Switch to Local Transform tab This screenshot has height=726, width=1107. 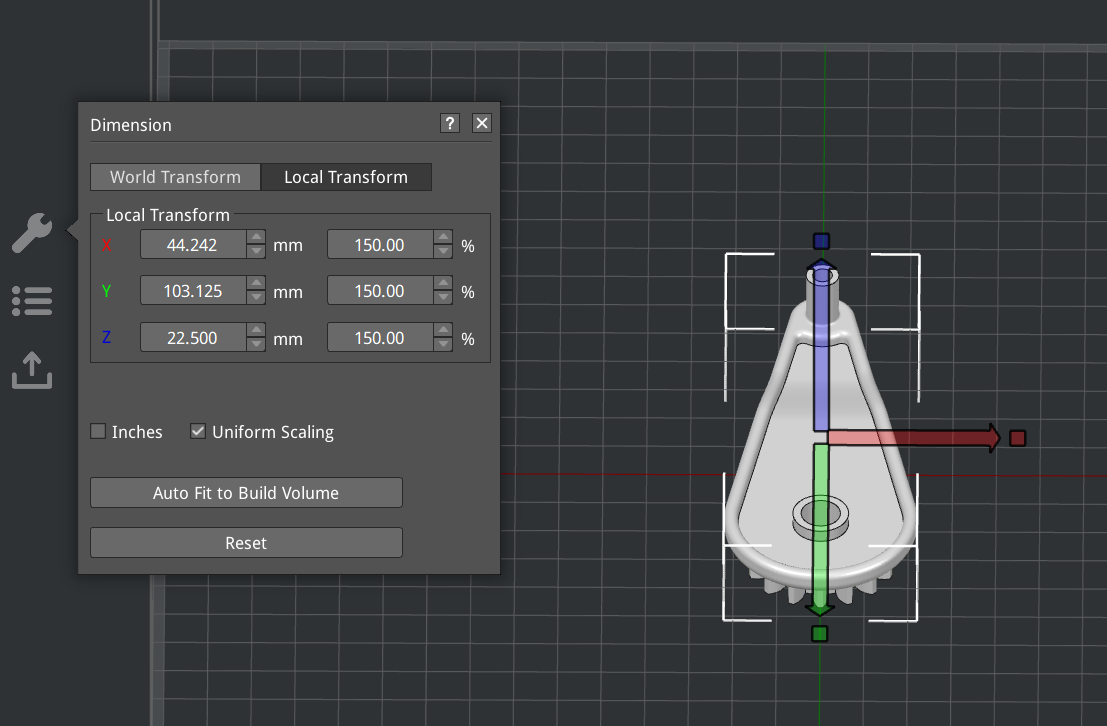tap(346, 177)
